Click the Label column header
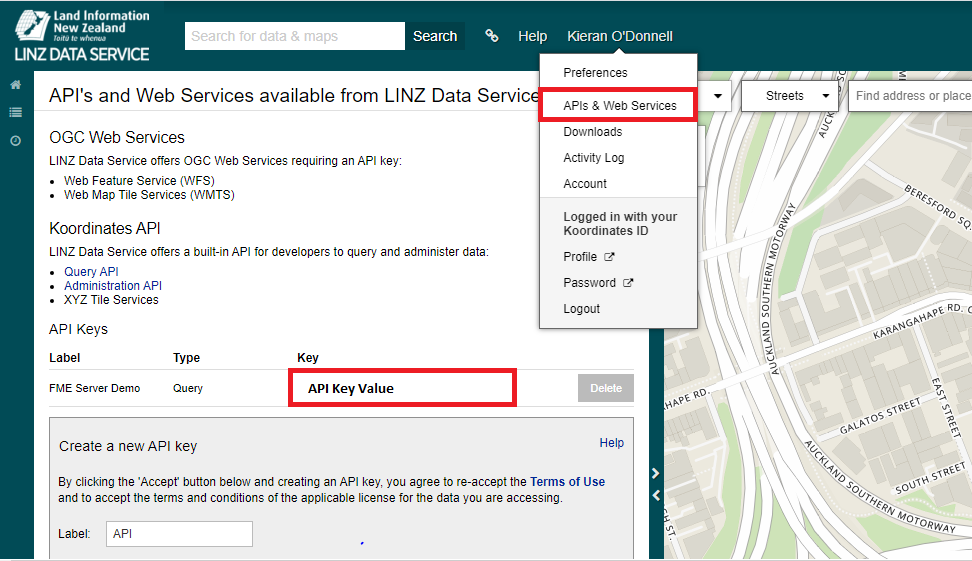This screenshot has height=561, width=972. point(64,358)
